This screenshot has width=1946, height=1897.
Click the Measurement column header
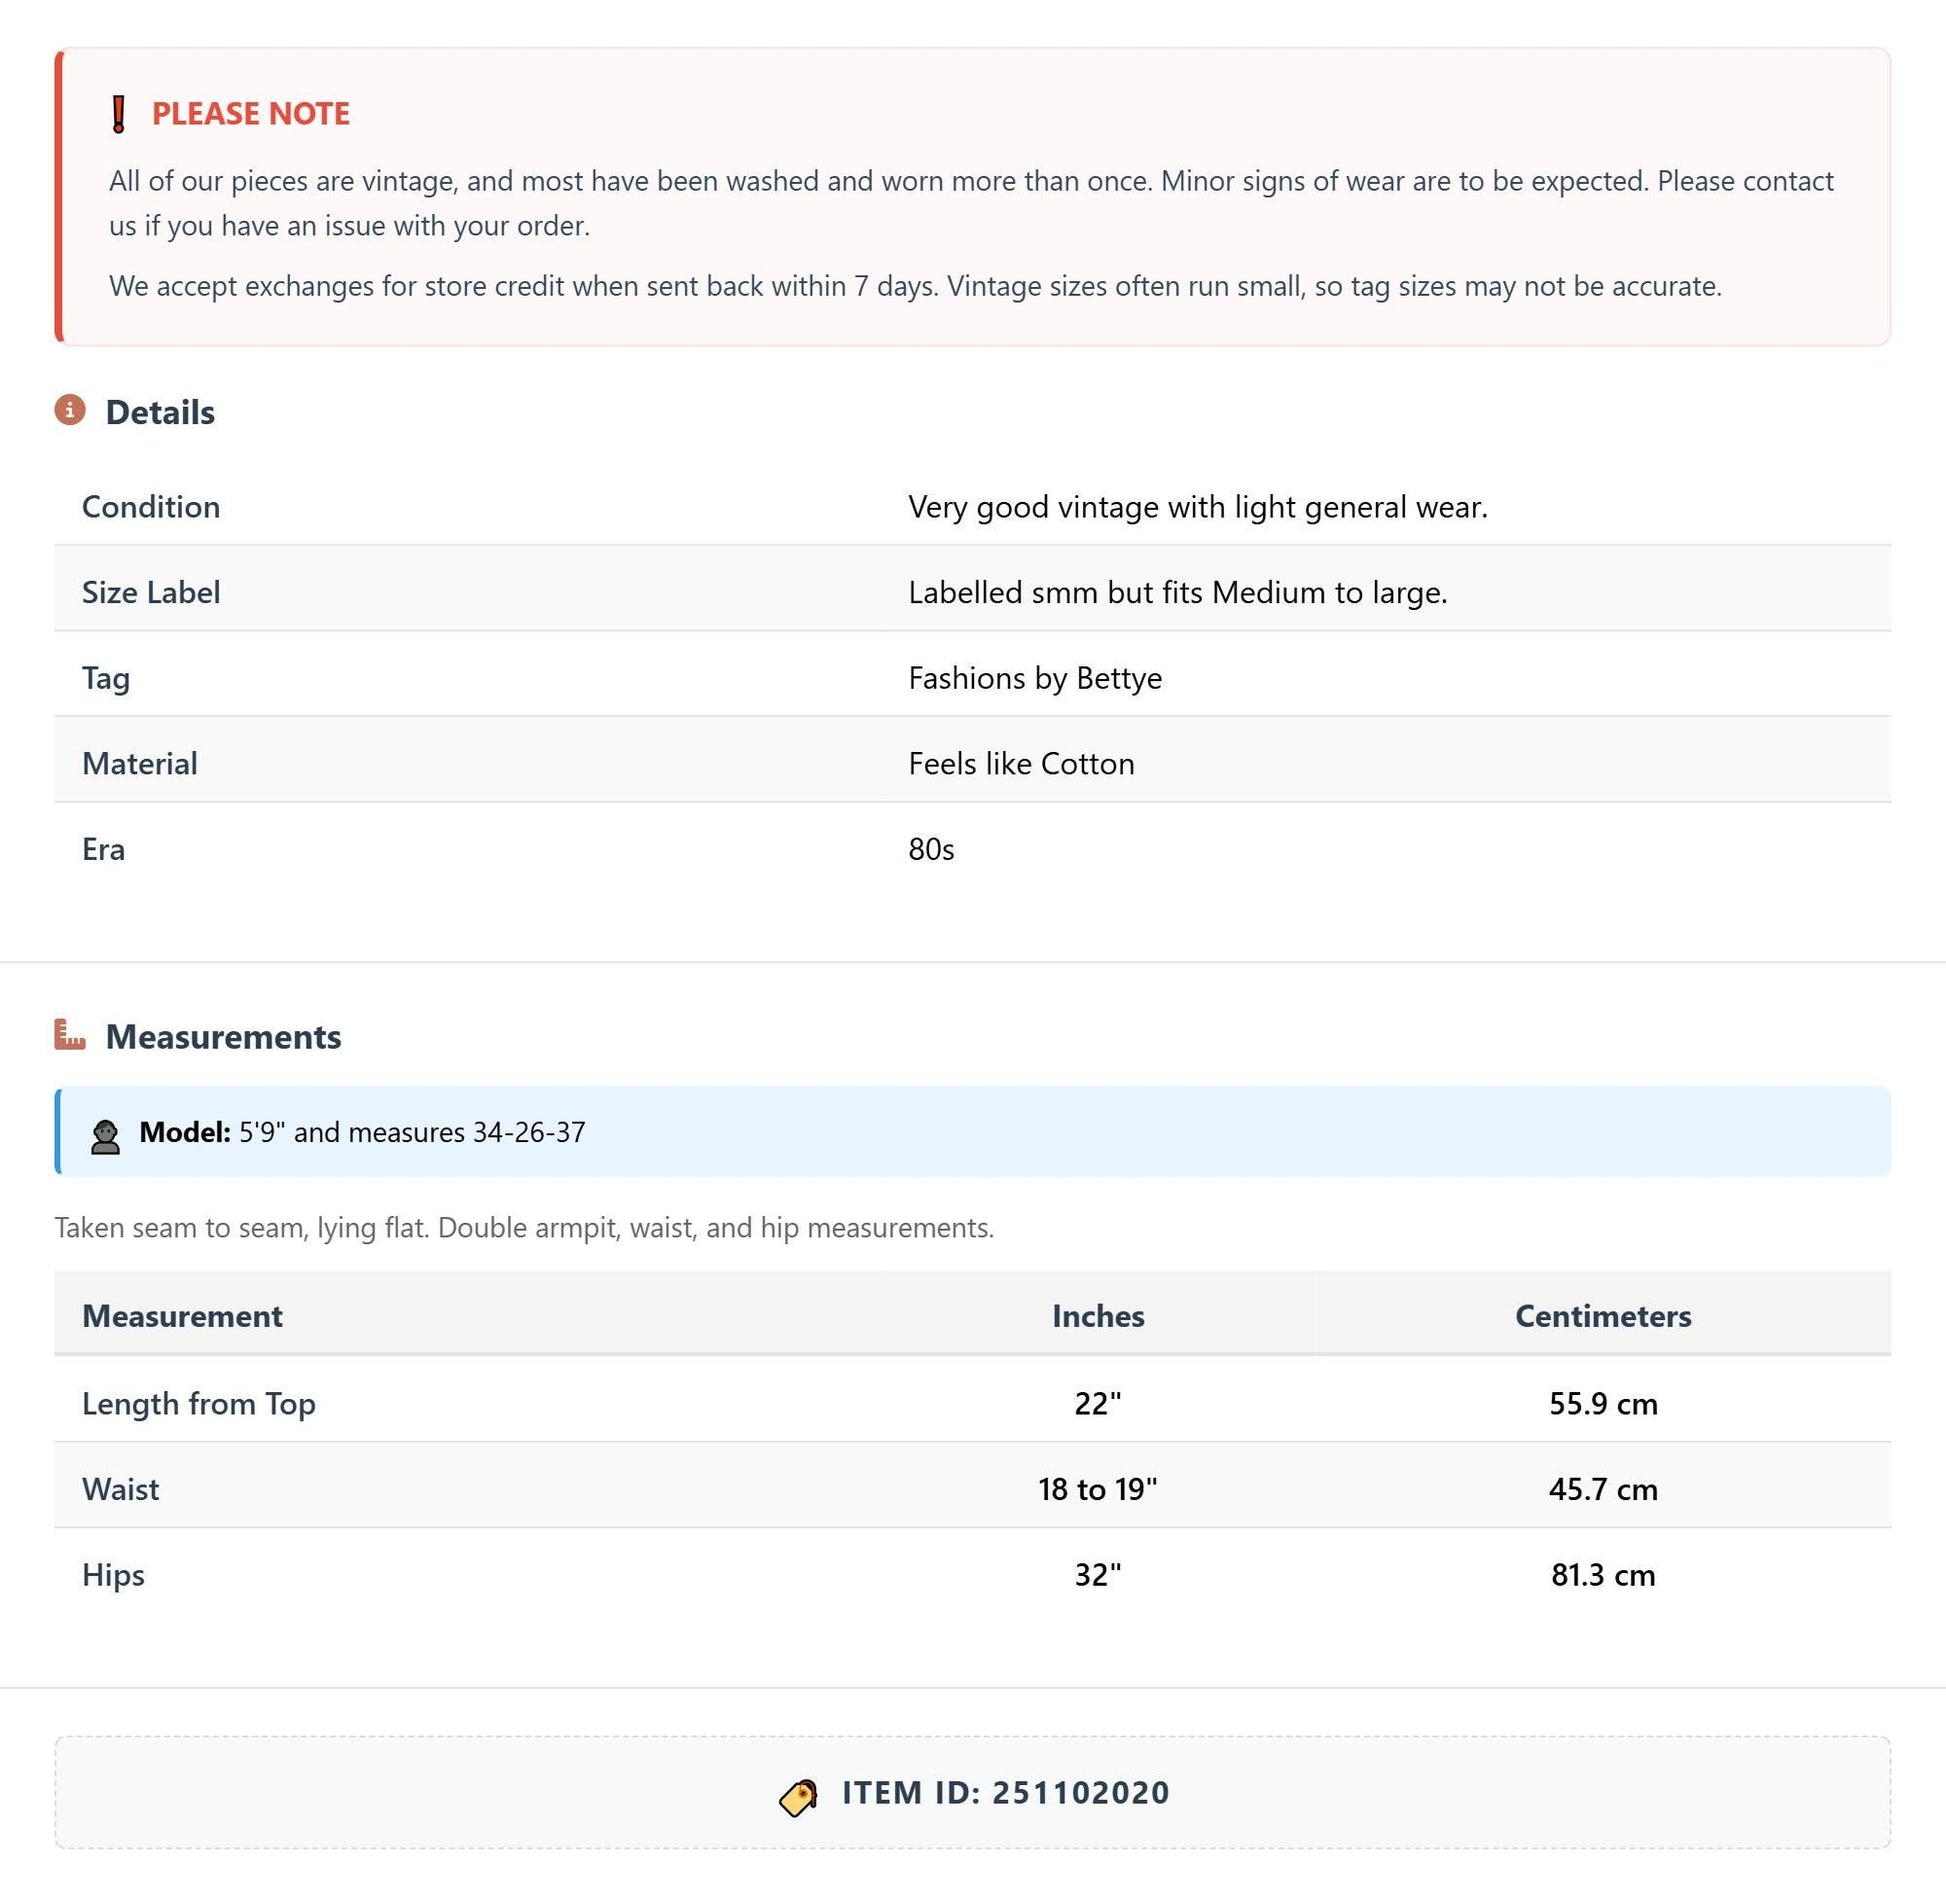tap(182, 1316)
